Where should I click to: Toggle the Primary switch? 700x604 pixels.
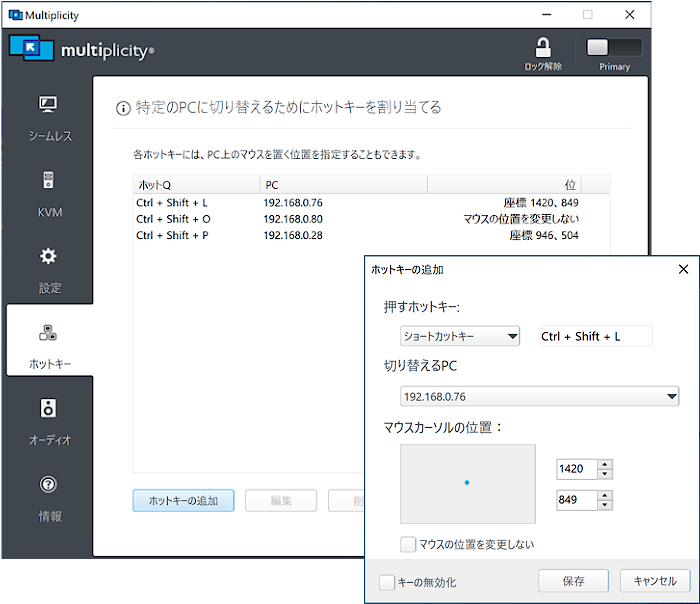tap(614, 47)
